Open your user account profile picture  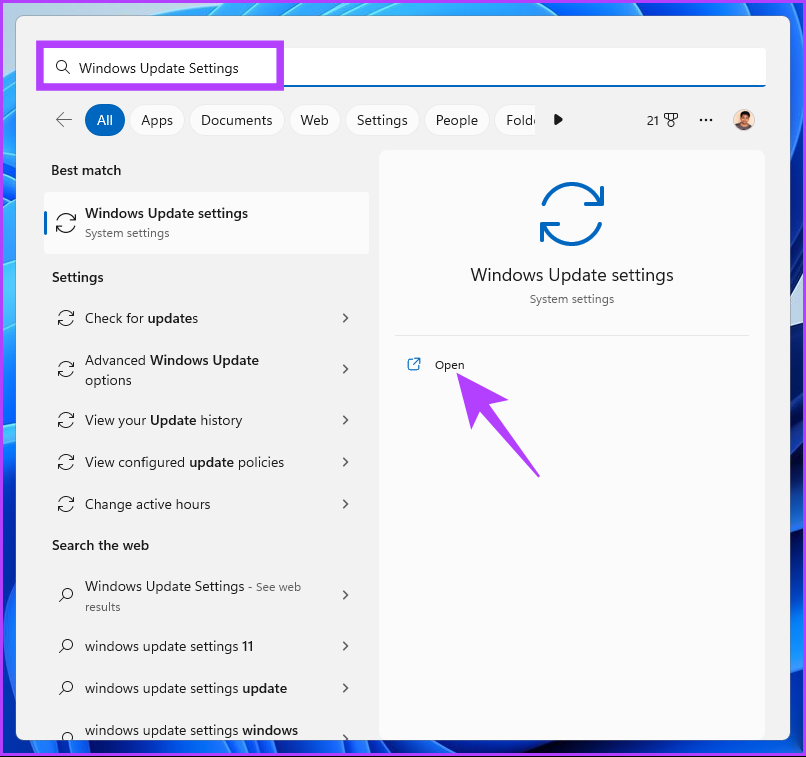point(743,119)
